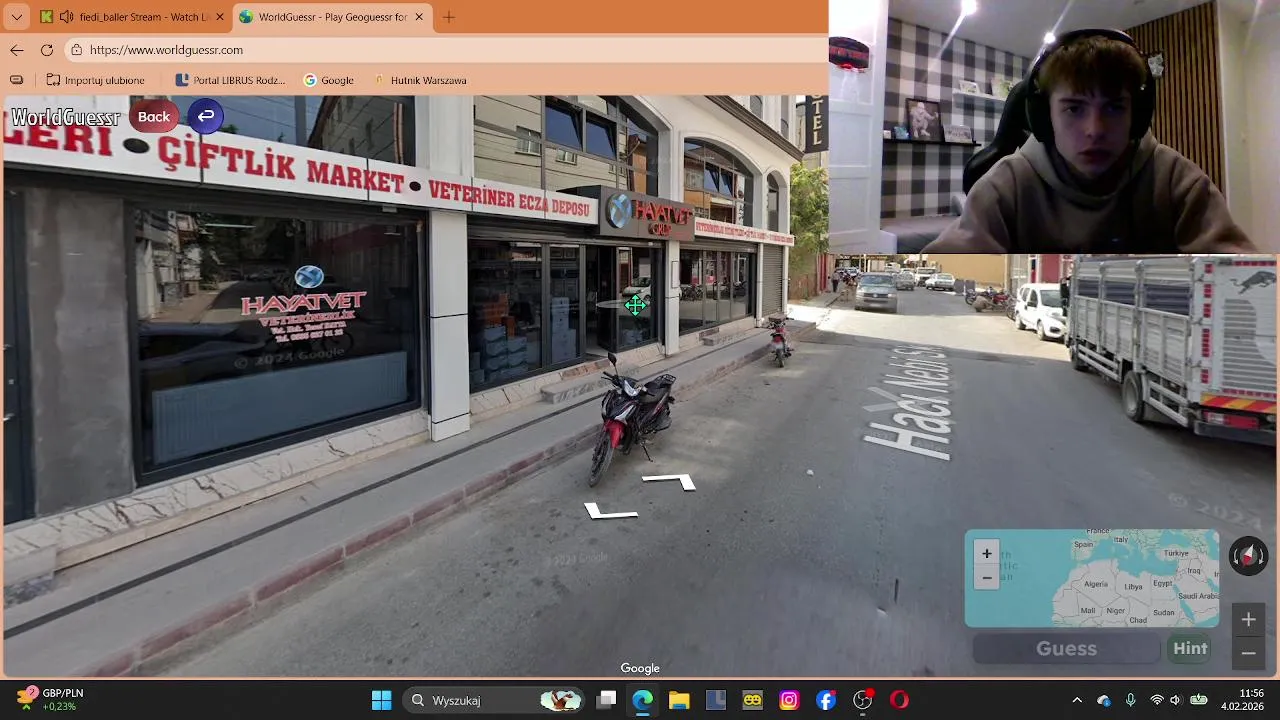Image resolution: width=1280 pixels, height=720 pixels.
Task: Open the dark blue notes app on taskbar
Action: (x=715, y=700)
